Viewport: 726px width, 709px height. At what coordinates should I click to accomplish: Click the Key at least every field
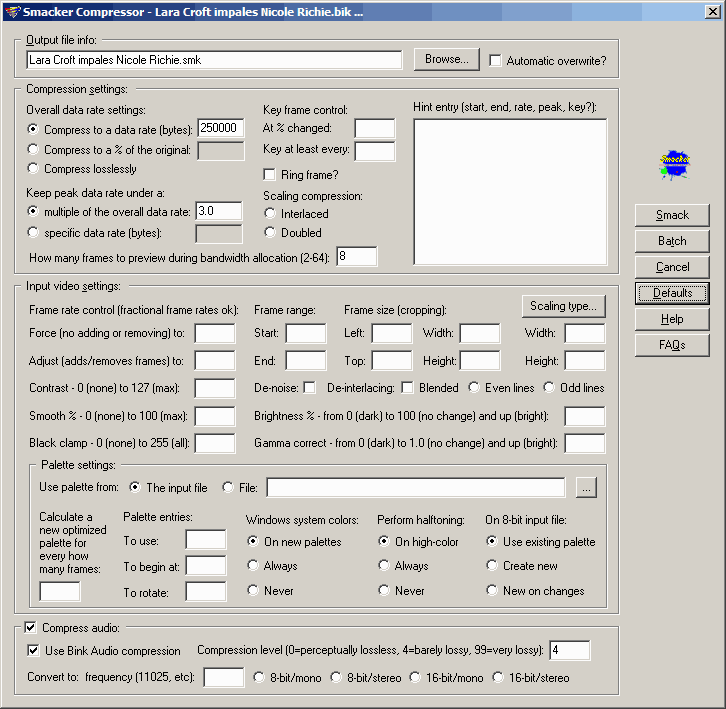(x=375, y=151)
